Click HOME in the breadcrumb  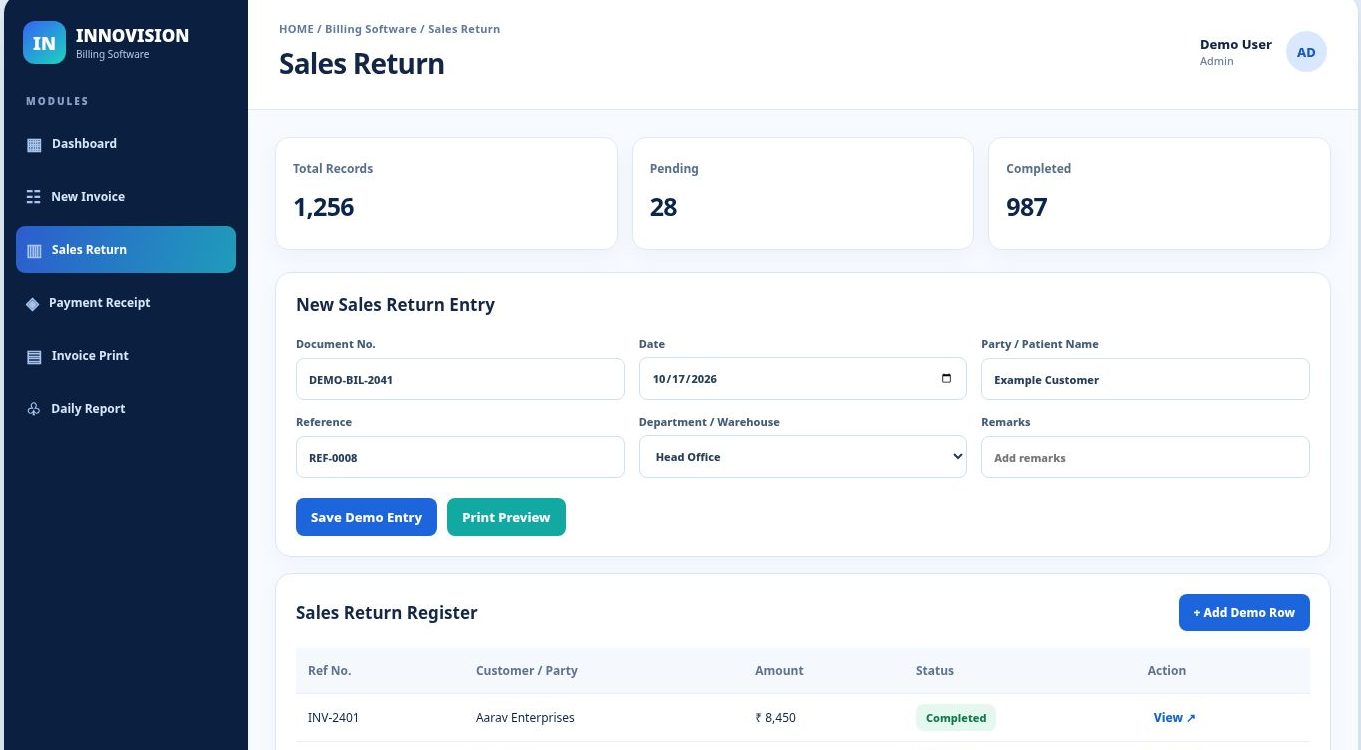click(296, 29)
